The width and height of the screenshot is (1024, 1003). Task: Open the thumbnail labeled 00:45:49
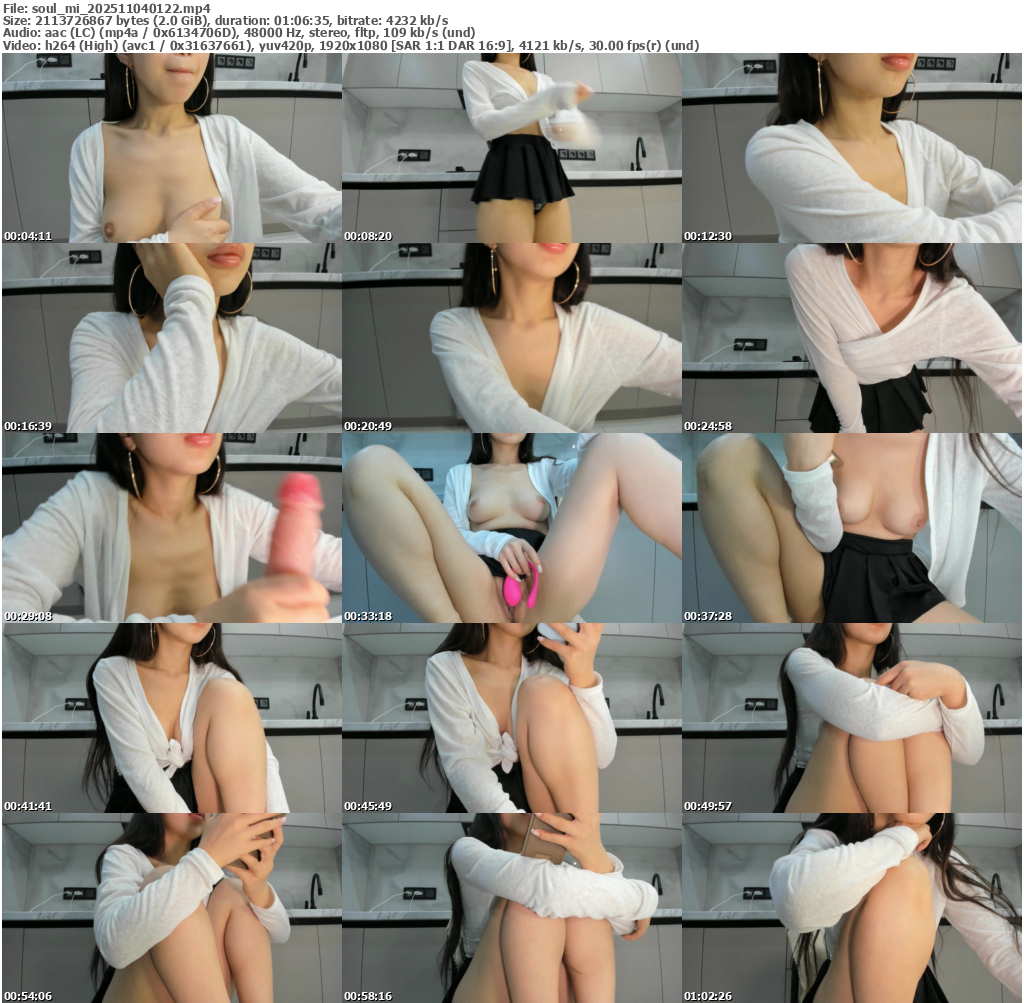(511, 718)
